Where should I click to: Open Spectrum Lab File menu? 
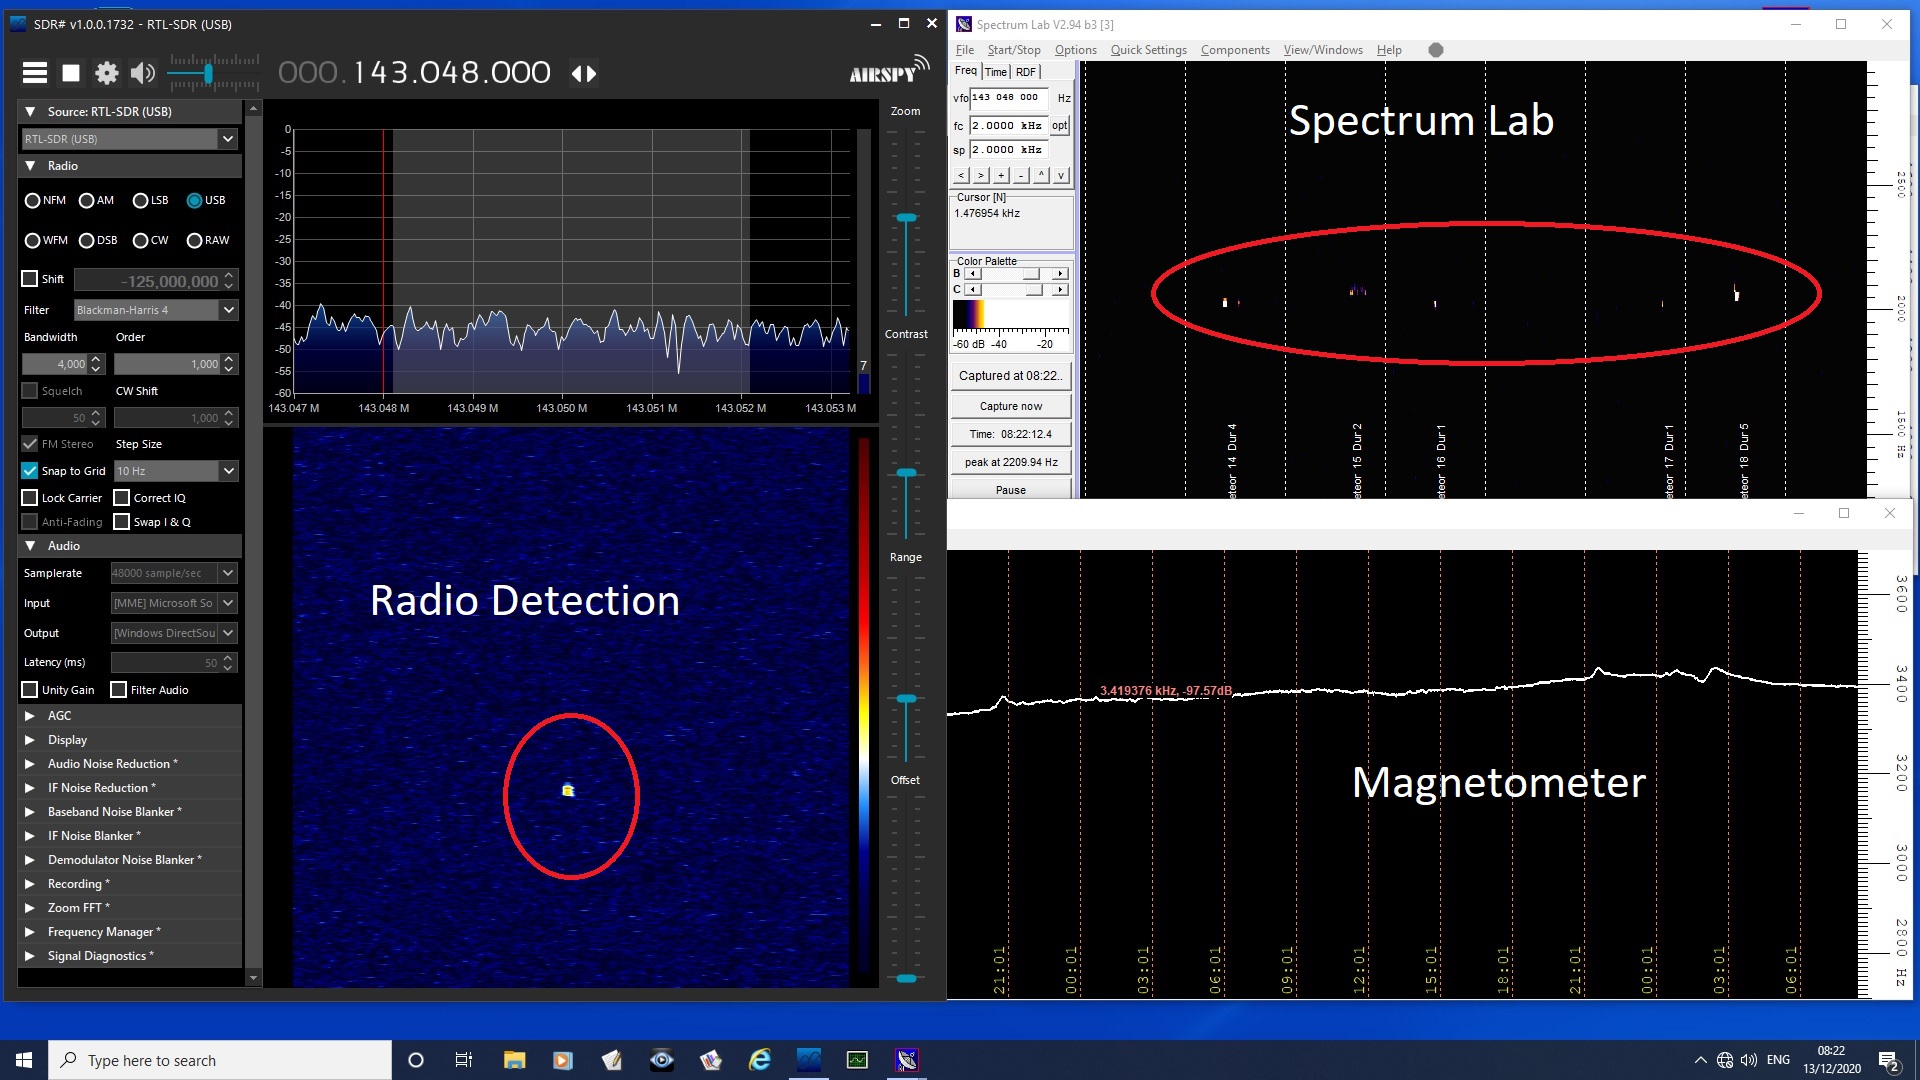pyautogui.click(x=965, y=50)
